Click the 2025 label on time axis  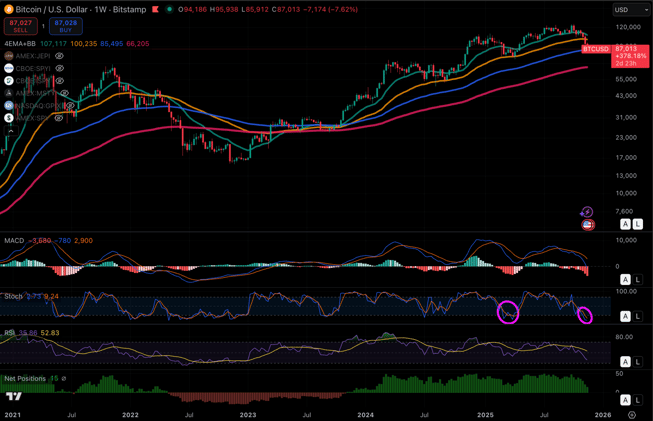tap(485, 415)
